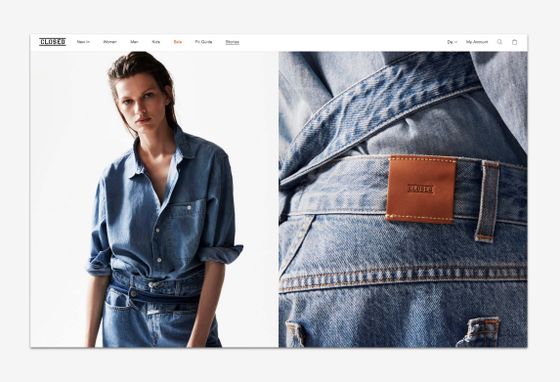Open the shopping bag icon

pos(514,42)
